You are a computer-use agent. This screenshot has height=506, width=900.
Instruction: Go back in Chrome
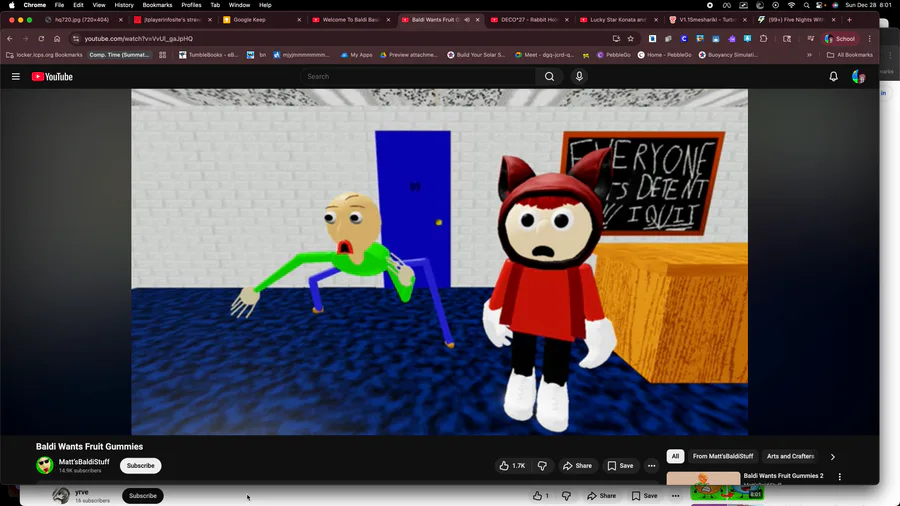click(x=10, y=38)
